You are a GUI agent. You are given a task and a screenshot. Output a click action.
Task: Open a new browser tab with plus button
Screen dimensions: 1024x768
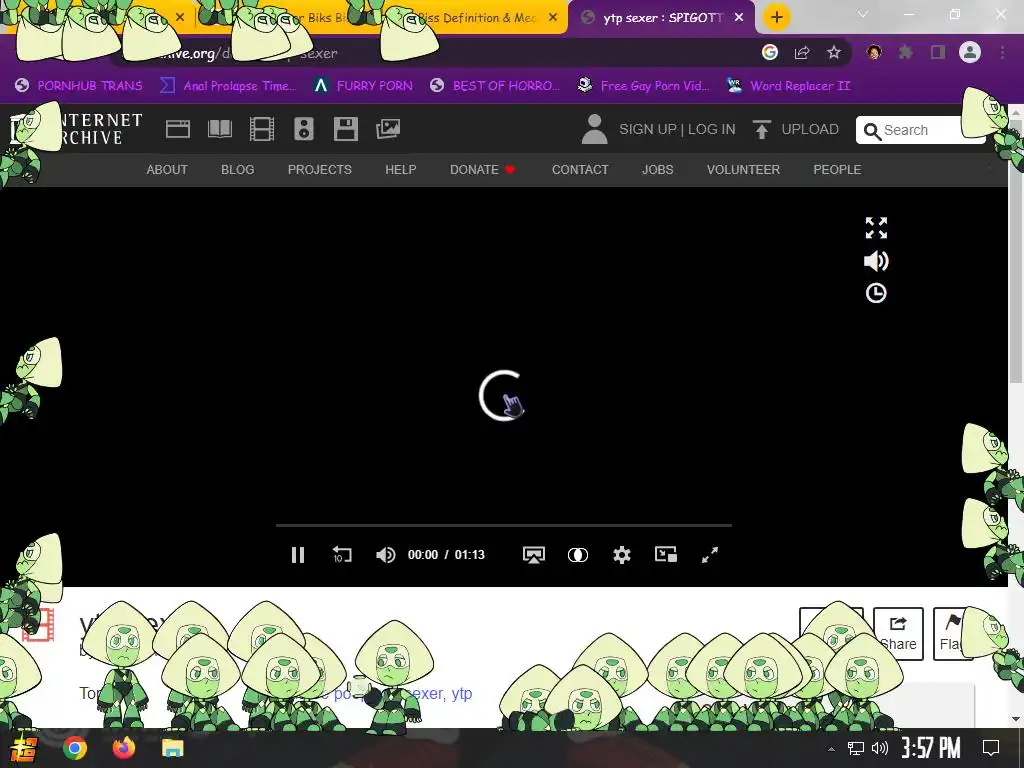pos(776,18)
